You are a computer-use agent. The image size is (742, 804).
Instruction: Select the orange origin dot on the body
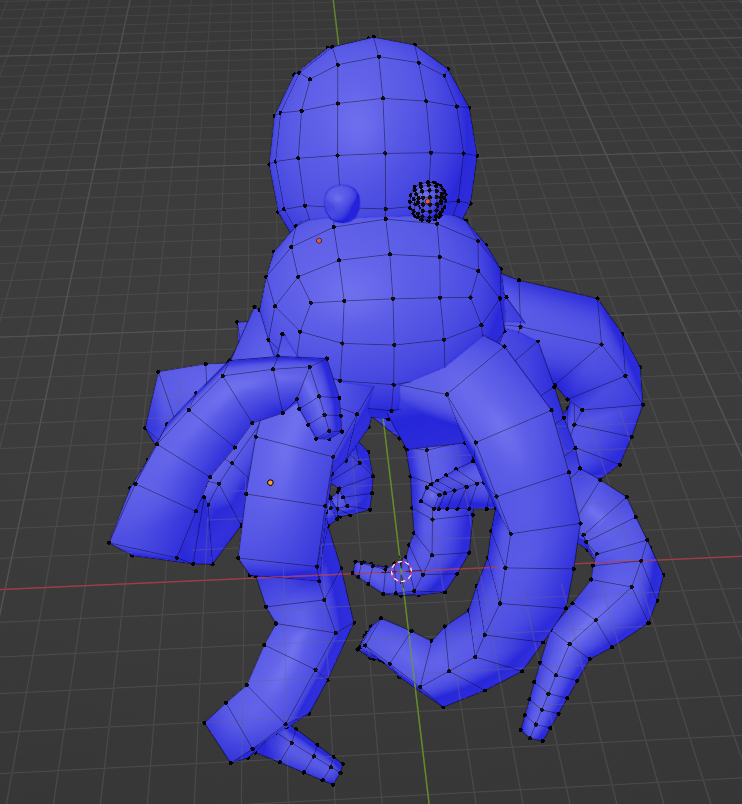319,241
